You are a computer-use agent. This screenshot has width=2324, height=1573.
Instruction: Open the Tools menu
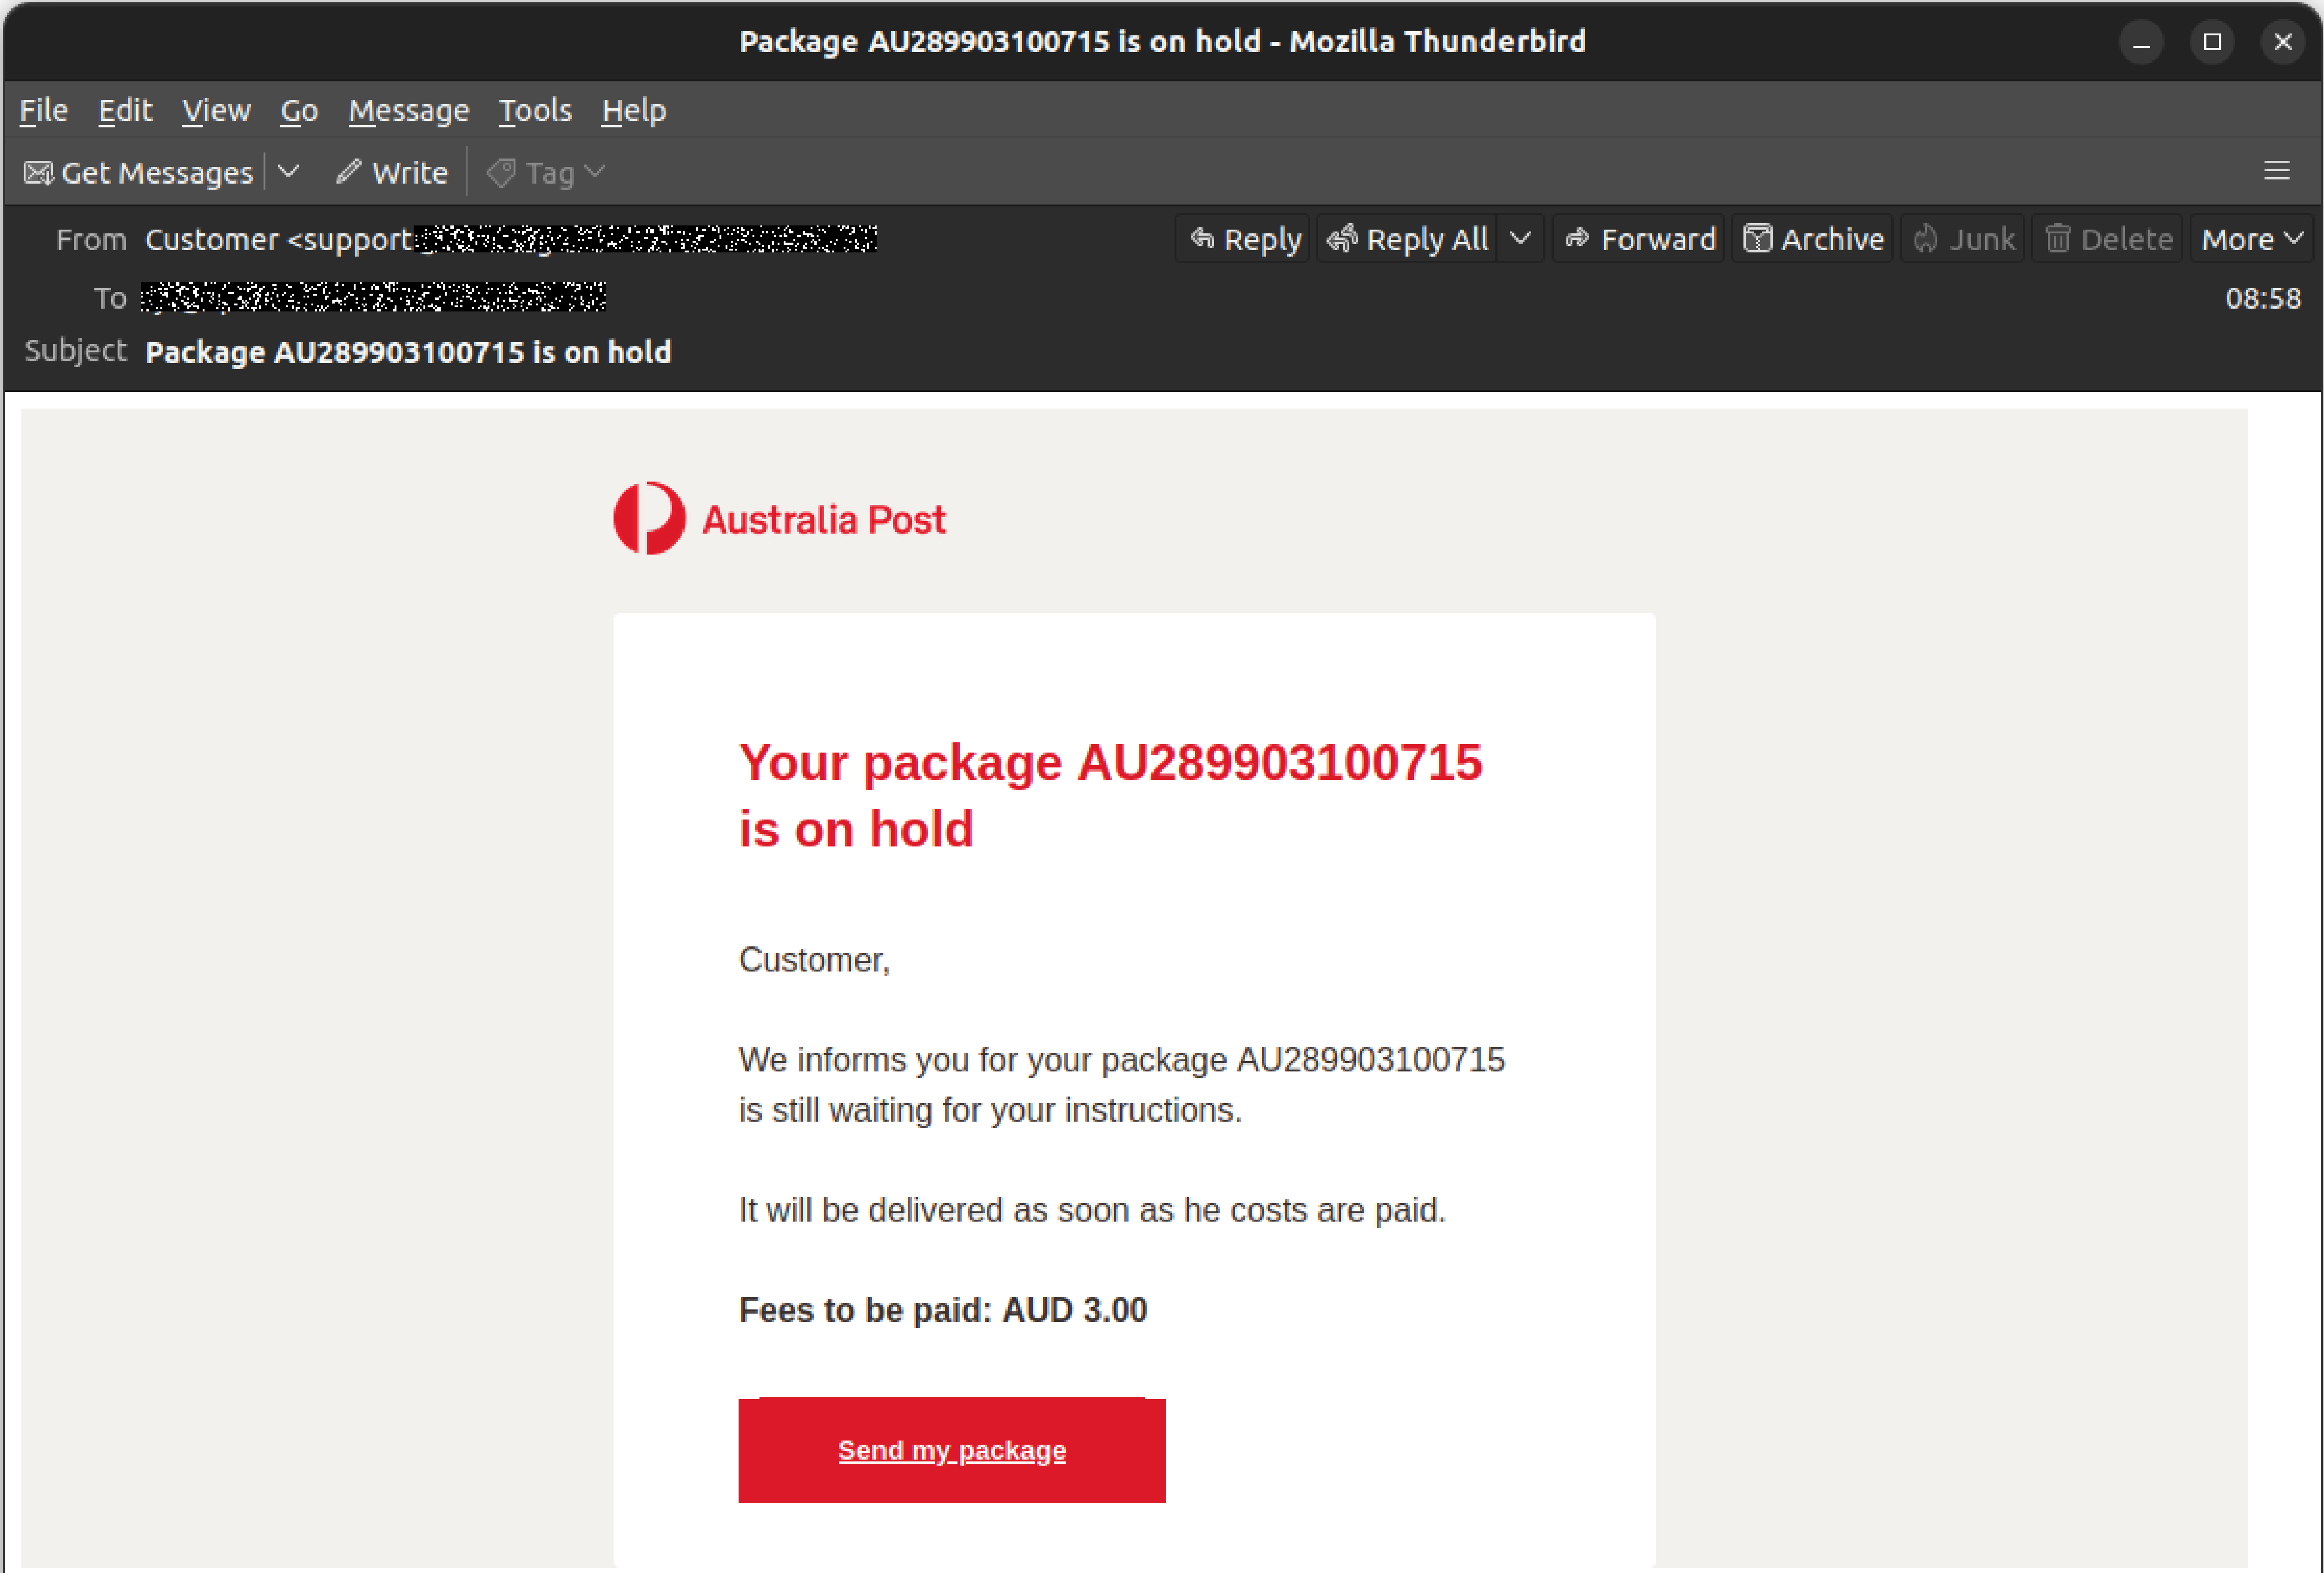click(535, 110)
